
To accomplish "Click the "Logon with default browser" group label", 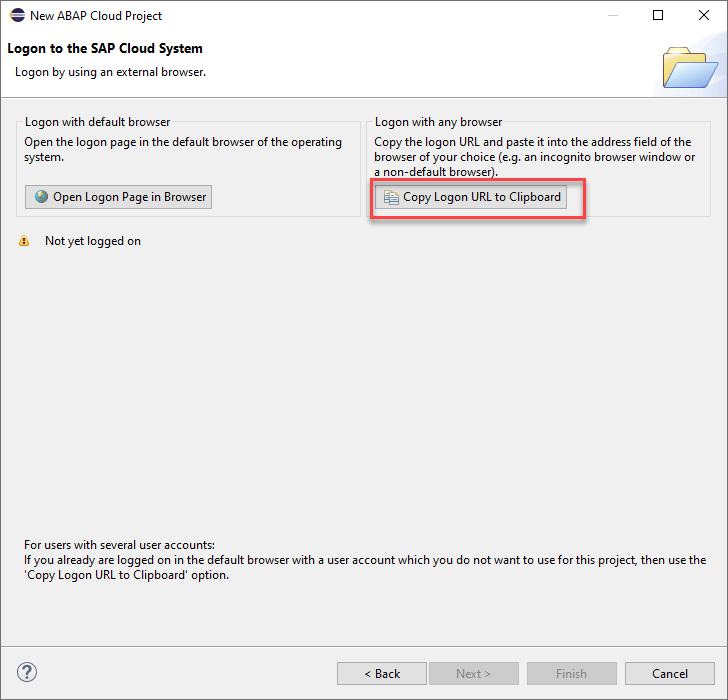I will (97, 122).
